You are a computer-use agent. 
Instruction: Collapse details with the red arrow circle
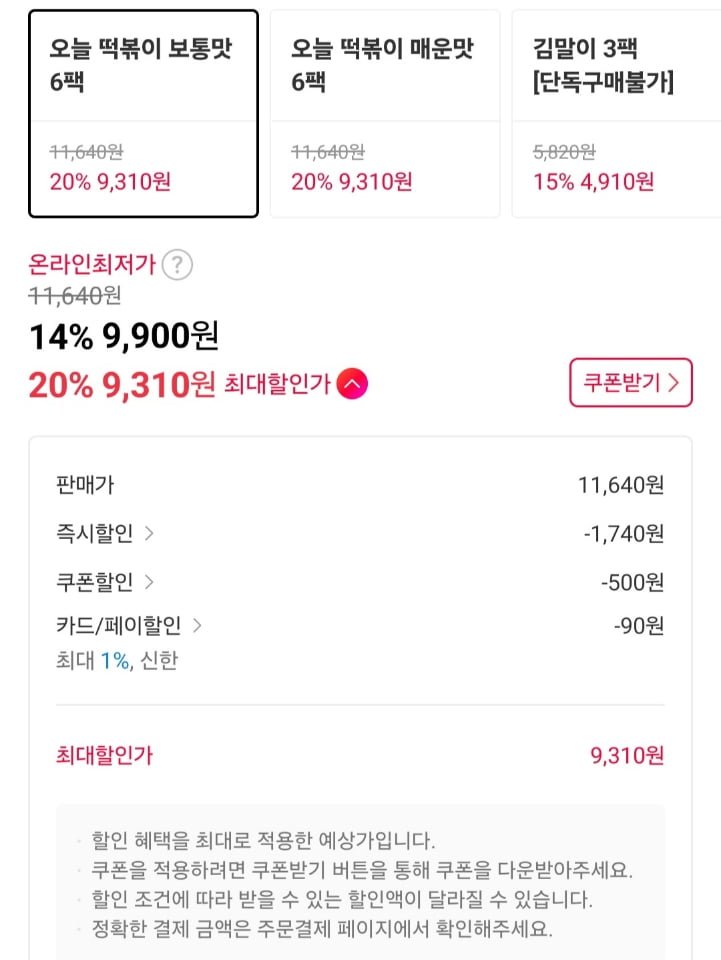(352, 384)
